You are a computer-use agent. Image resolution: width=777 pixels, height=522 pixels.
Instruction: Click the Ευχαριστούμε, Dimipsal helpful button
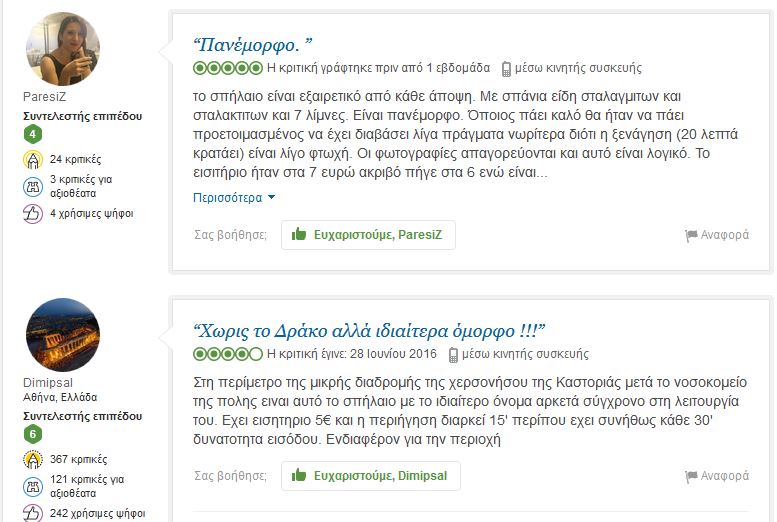pos(371,476)
